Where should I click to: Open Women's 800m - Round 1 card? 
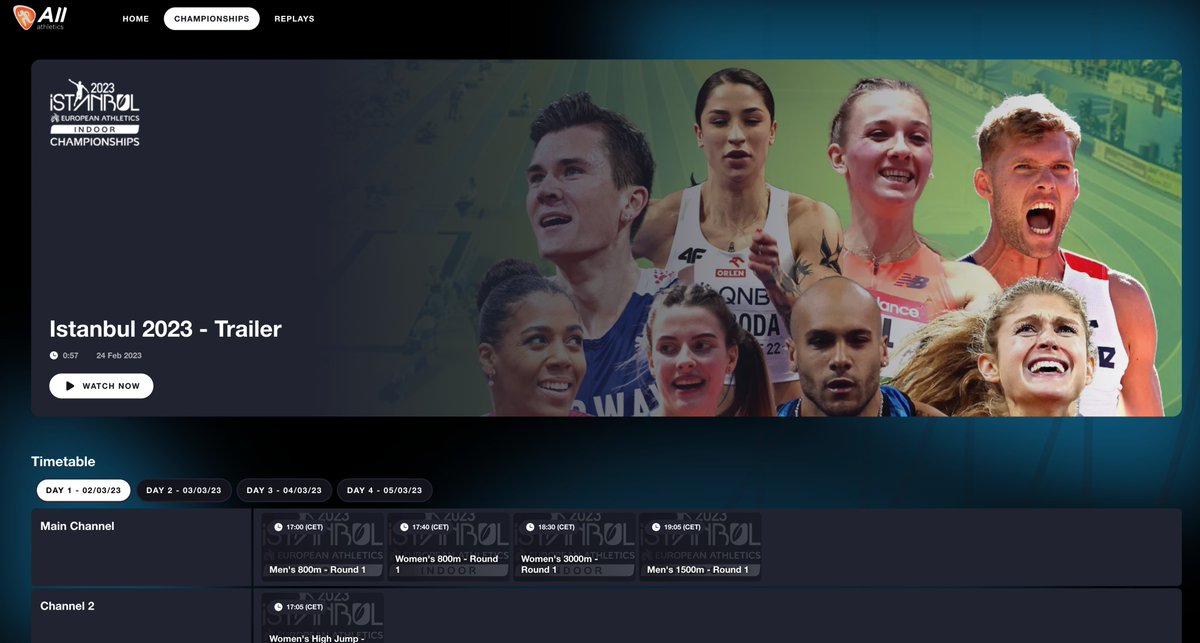[x=449, y=546]
